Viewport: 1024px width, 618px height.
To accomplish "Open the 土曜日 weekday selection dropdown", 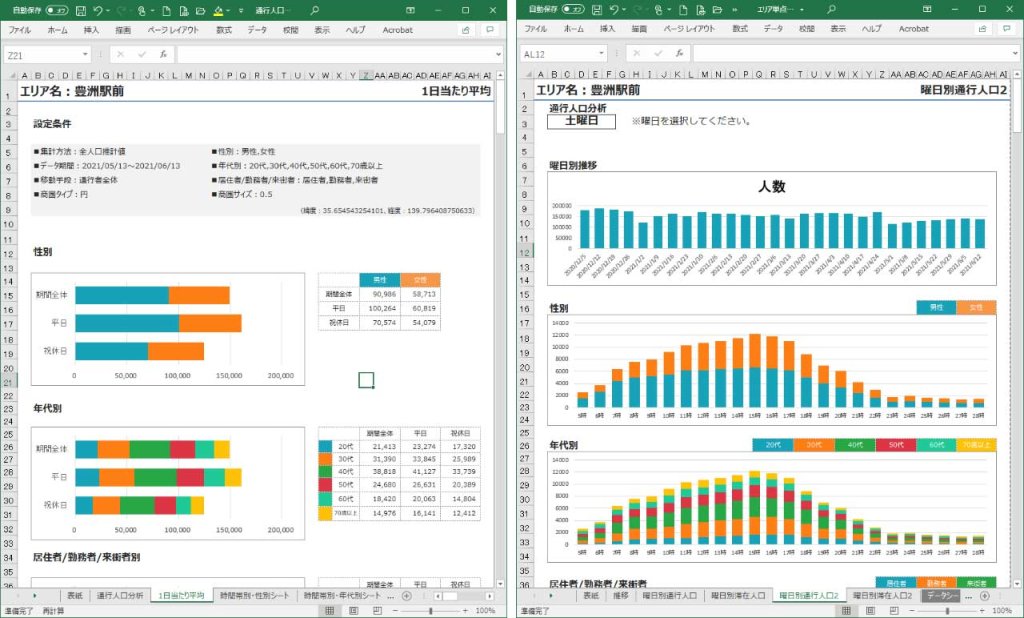I will 580,121.
